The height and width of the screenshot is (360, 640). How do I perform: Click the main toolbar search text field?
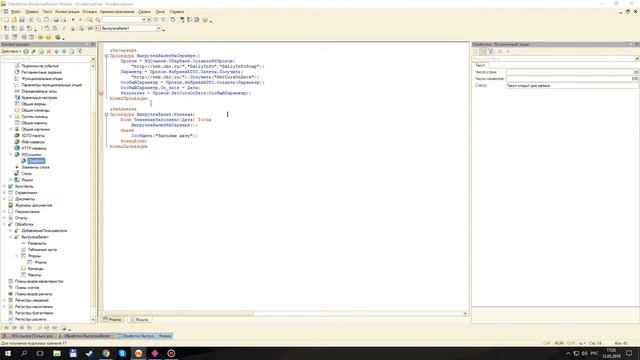tap(121, 20)
